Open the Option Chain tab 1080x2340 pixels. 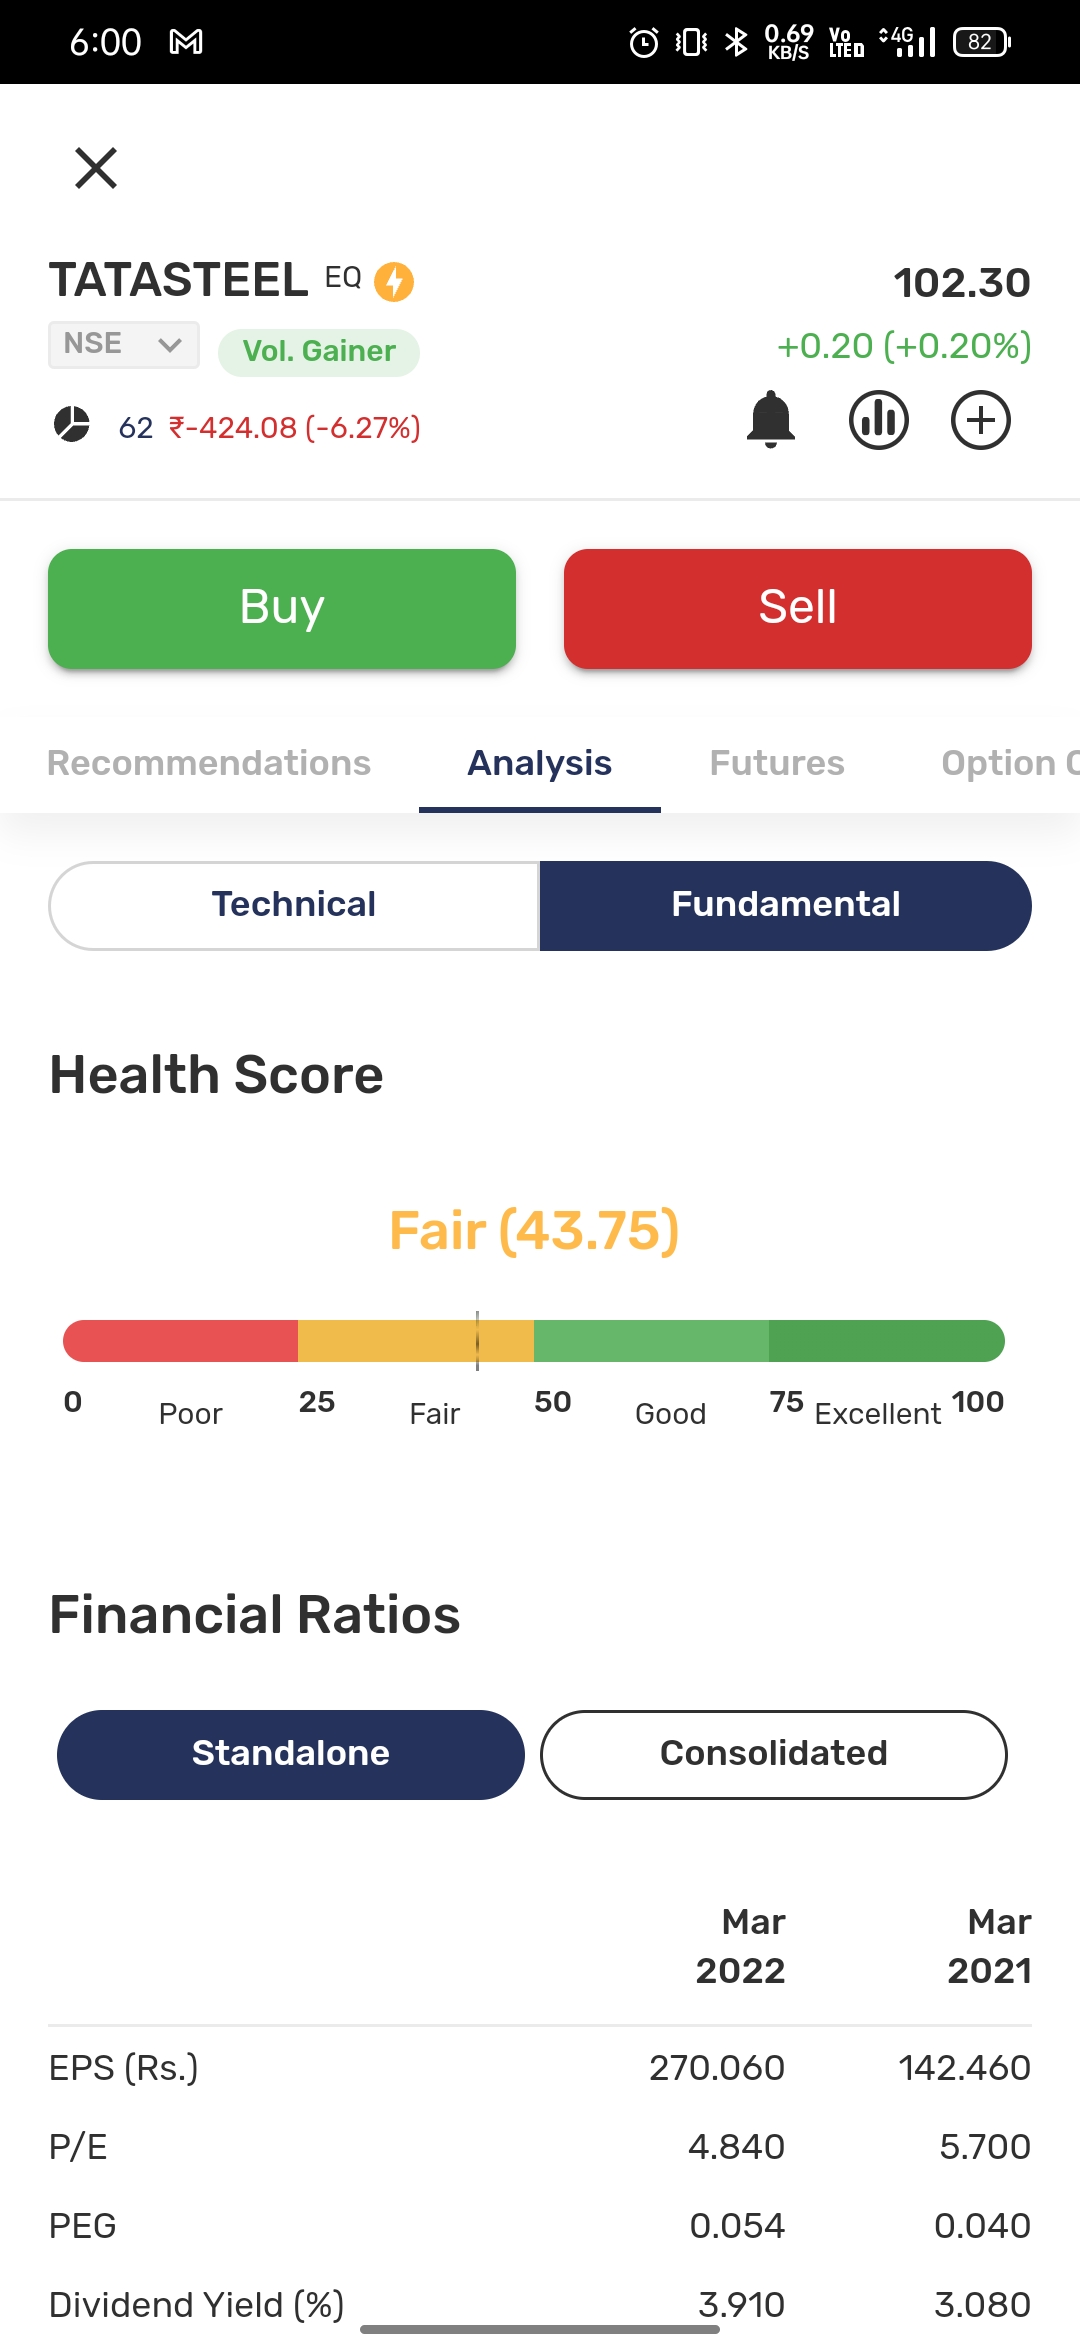(x=1010, y=763)
